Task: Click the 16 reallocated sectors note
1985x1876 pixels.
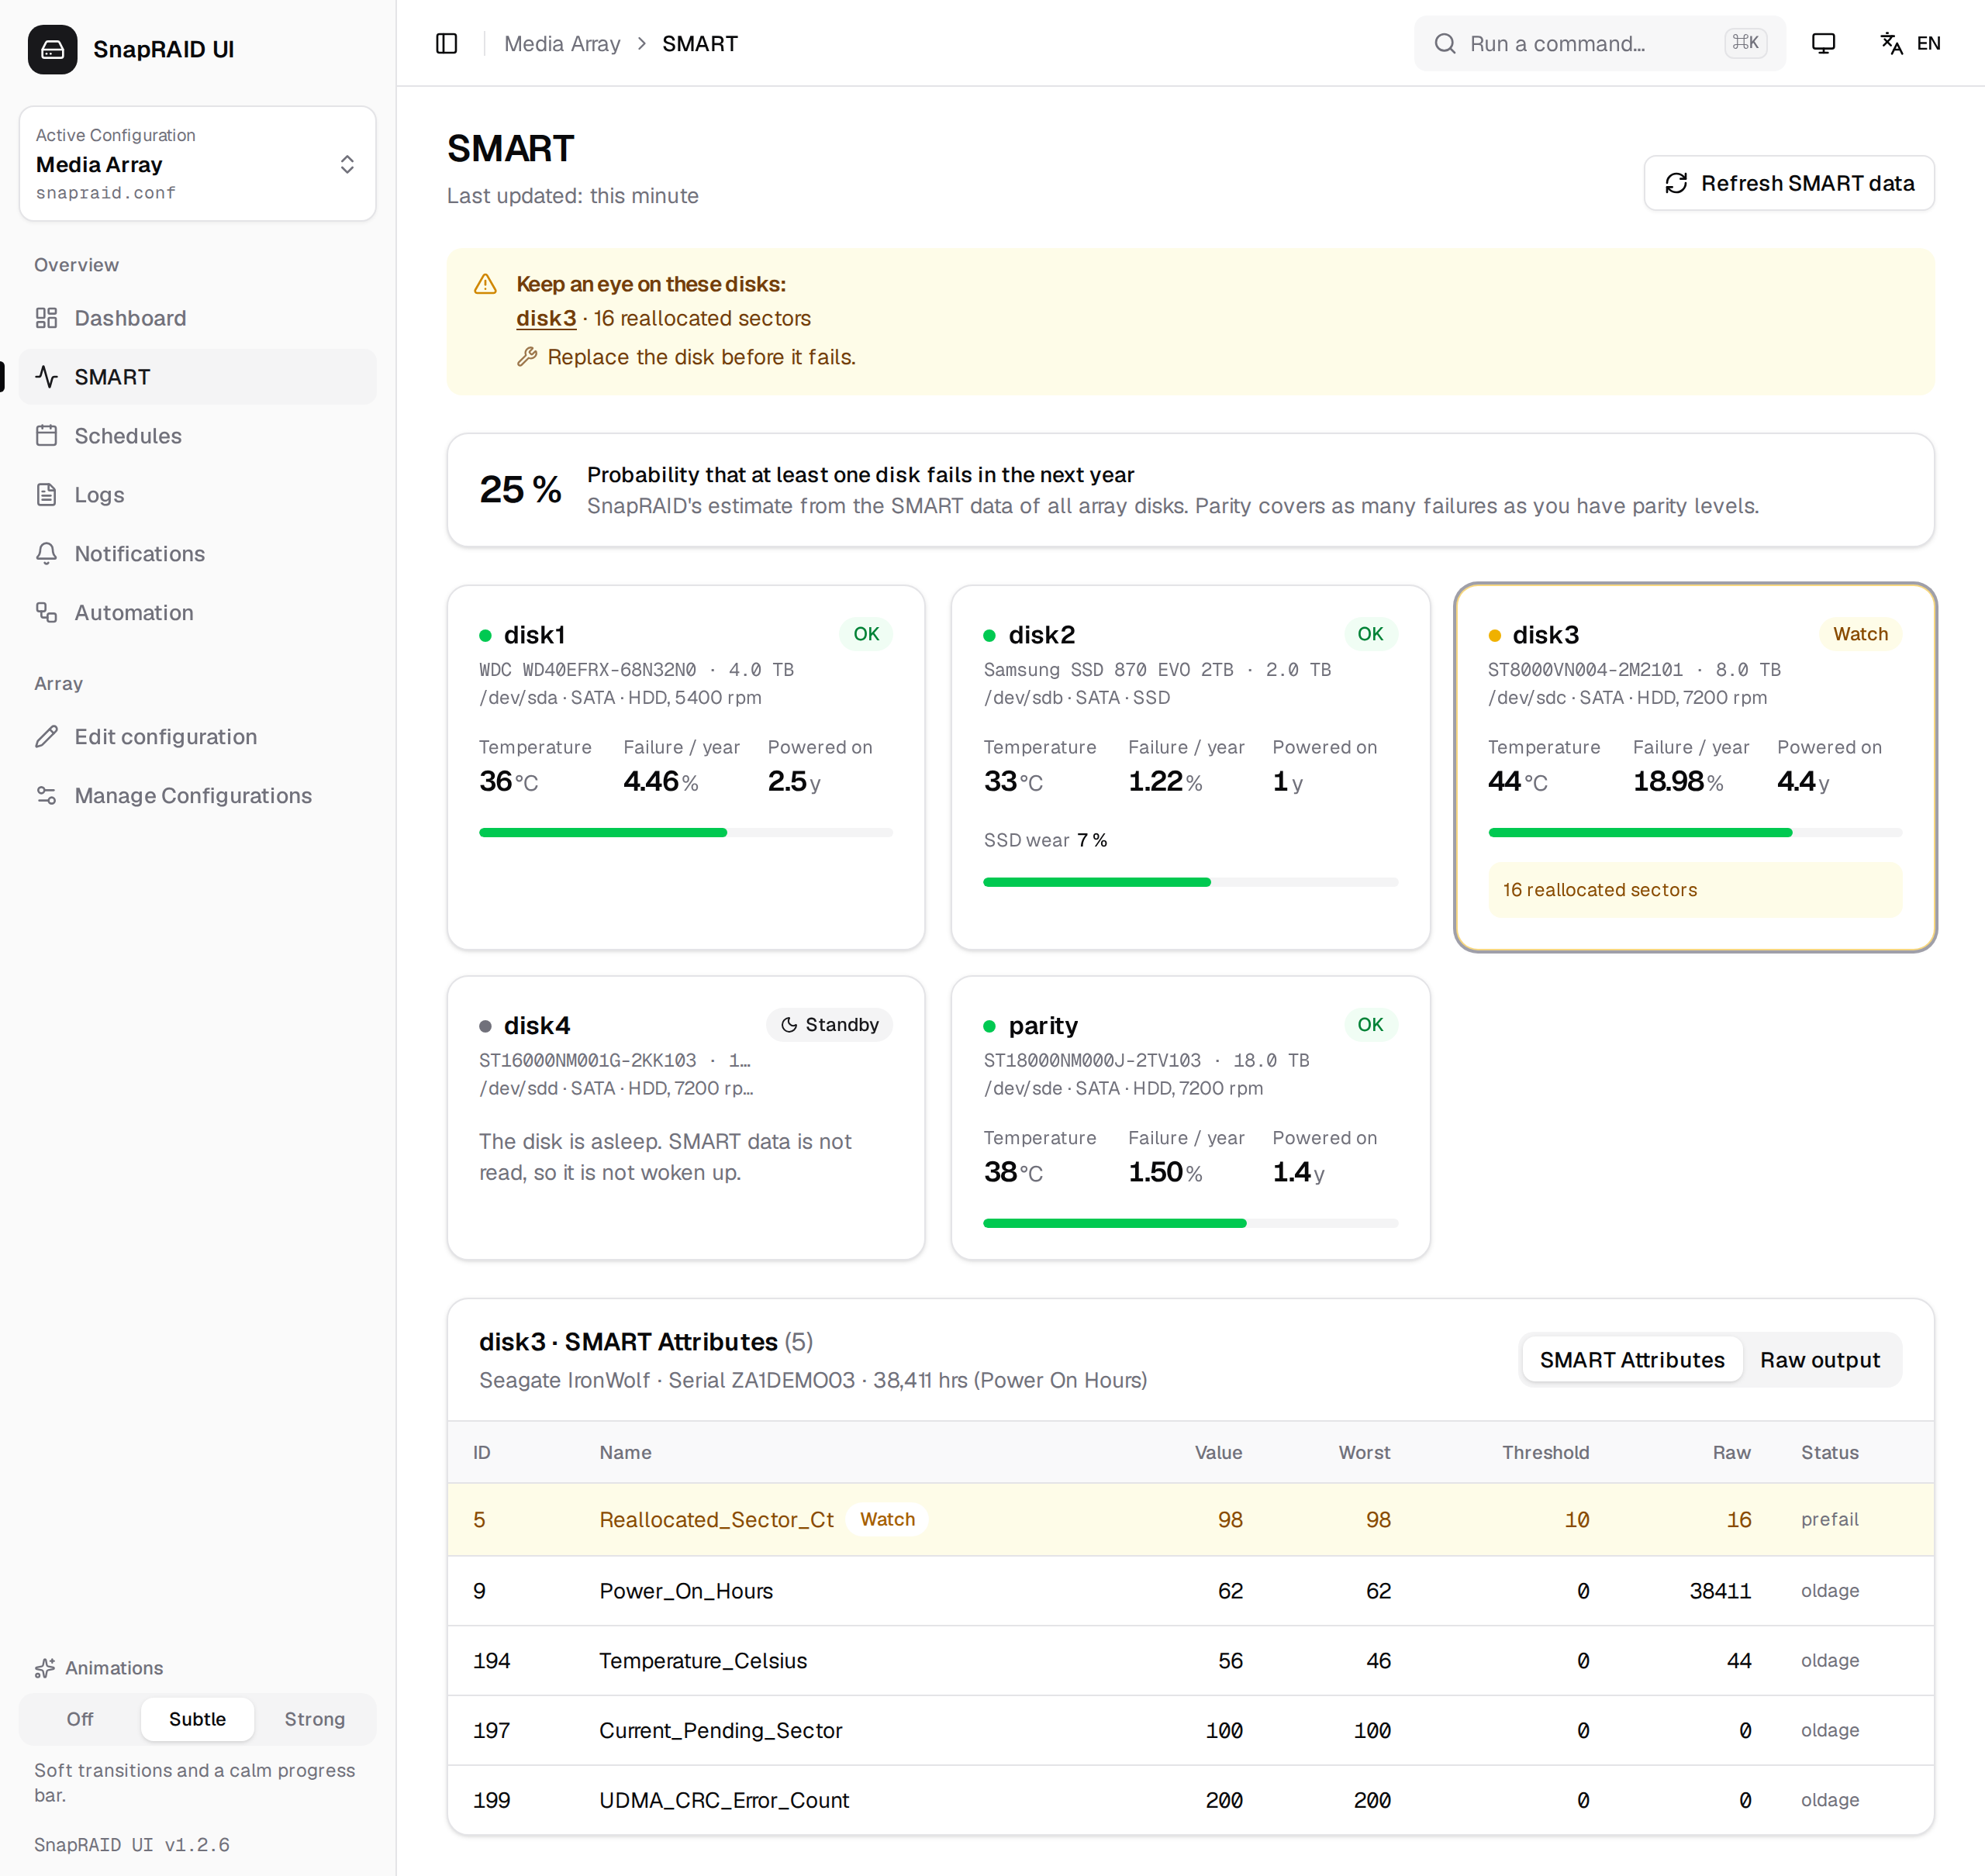Action: 1695,890
